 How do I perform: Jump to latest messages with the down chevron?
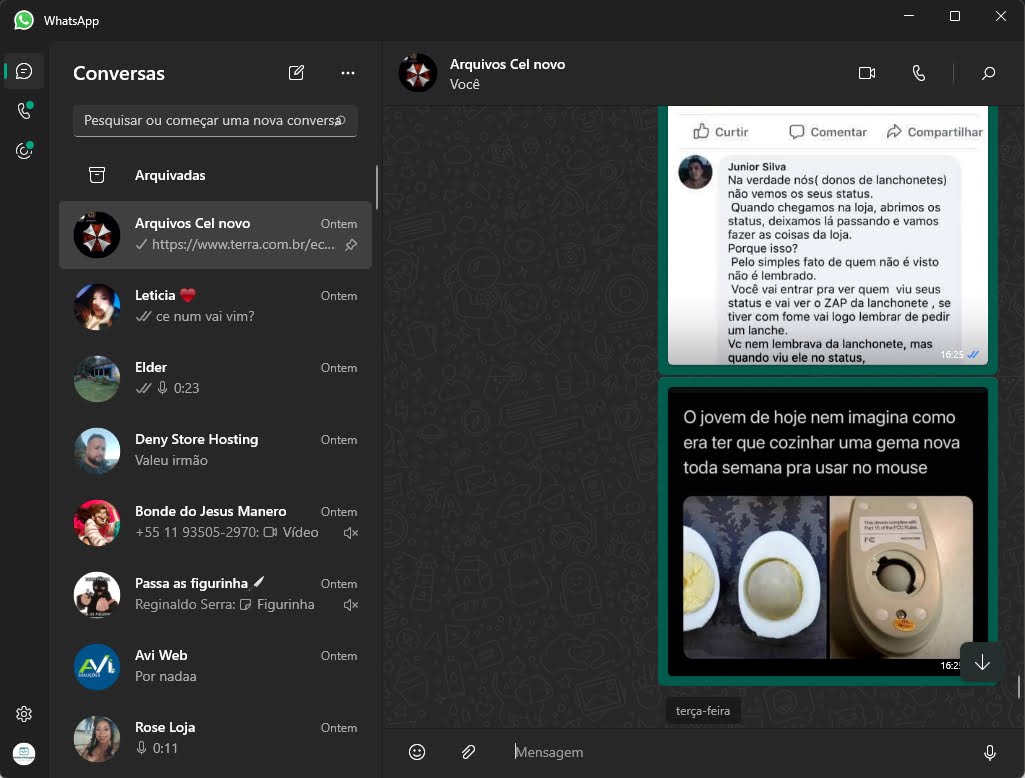[x=981, y=662]
